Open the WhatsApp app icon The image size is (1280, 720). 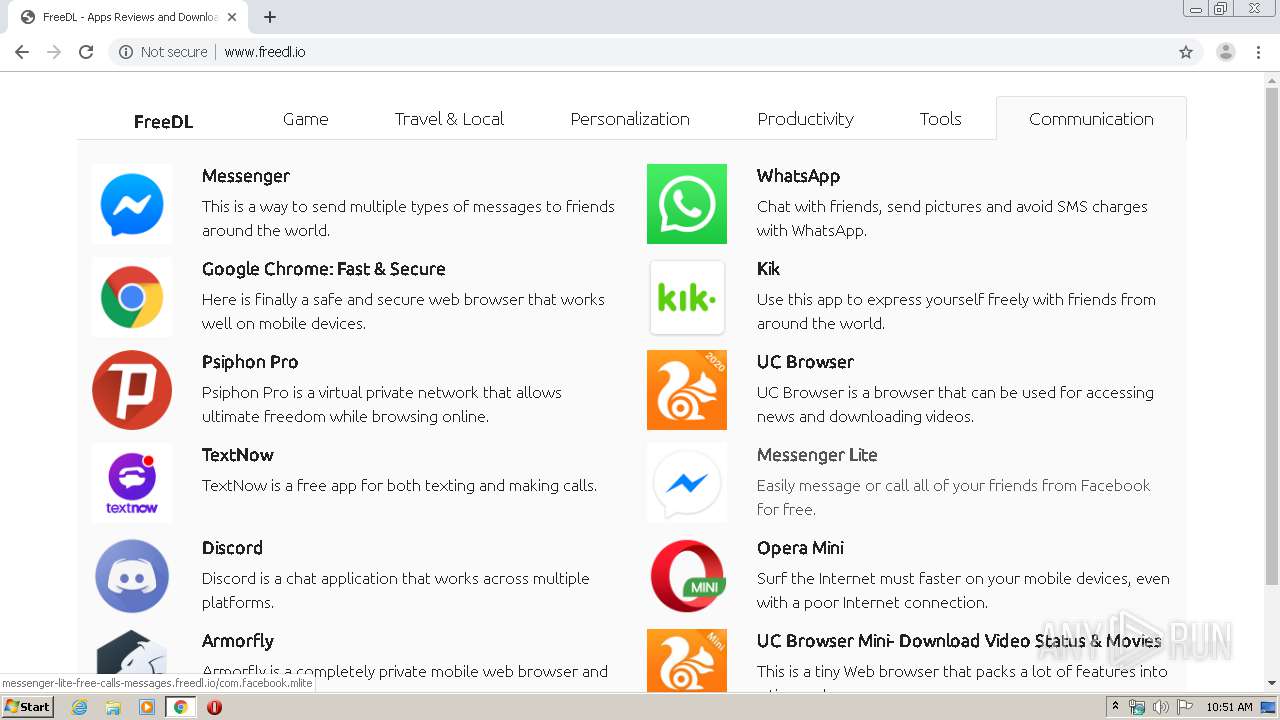(687, 204)
